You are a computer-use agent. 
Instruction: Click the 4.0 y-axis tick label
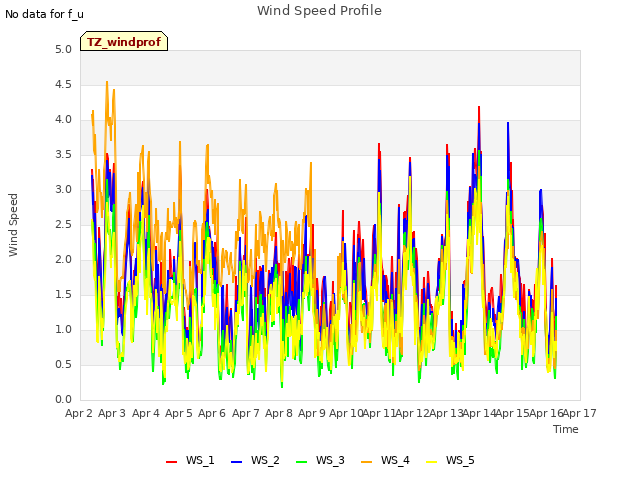pyautogui.click(x=63, y=120)
